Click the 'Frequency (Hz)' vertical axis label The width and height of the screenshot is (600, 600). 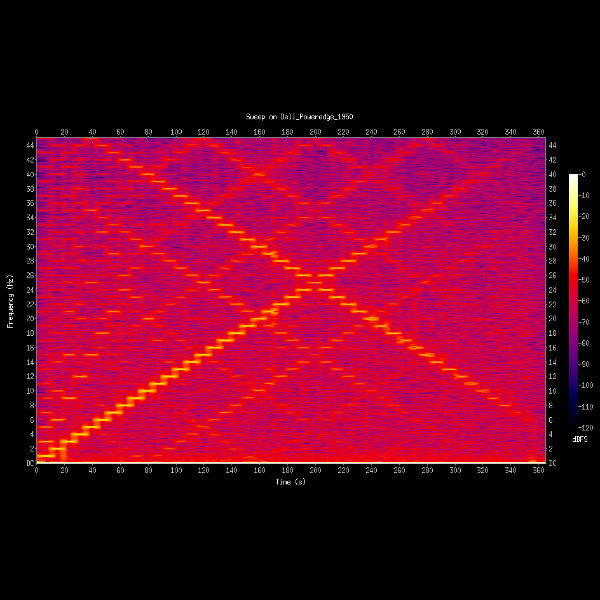(x=10, y=300)
